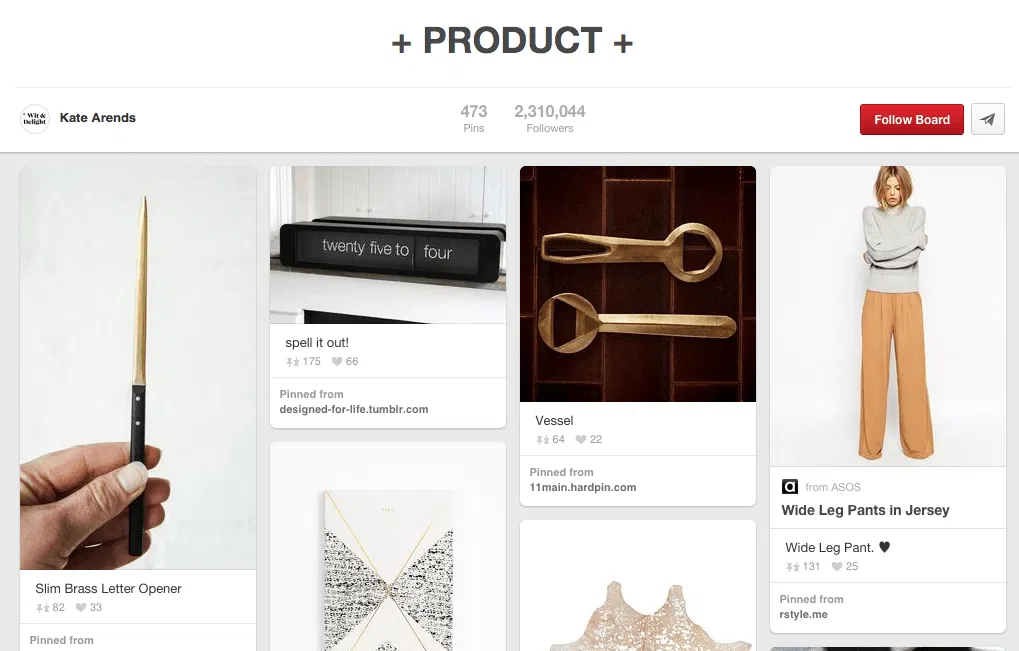This screenshot has width=1019, height=651.
Task: Click repin icon under spell it out!
Action: pyautogui.click(x=293, y=362)
